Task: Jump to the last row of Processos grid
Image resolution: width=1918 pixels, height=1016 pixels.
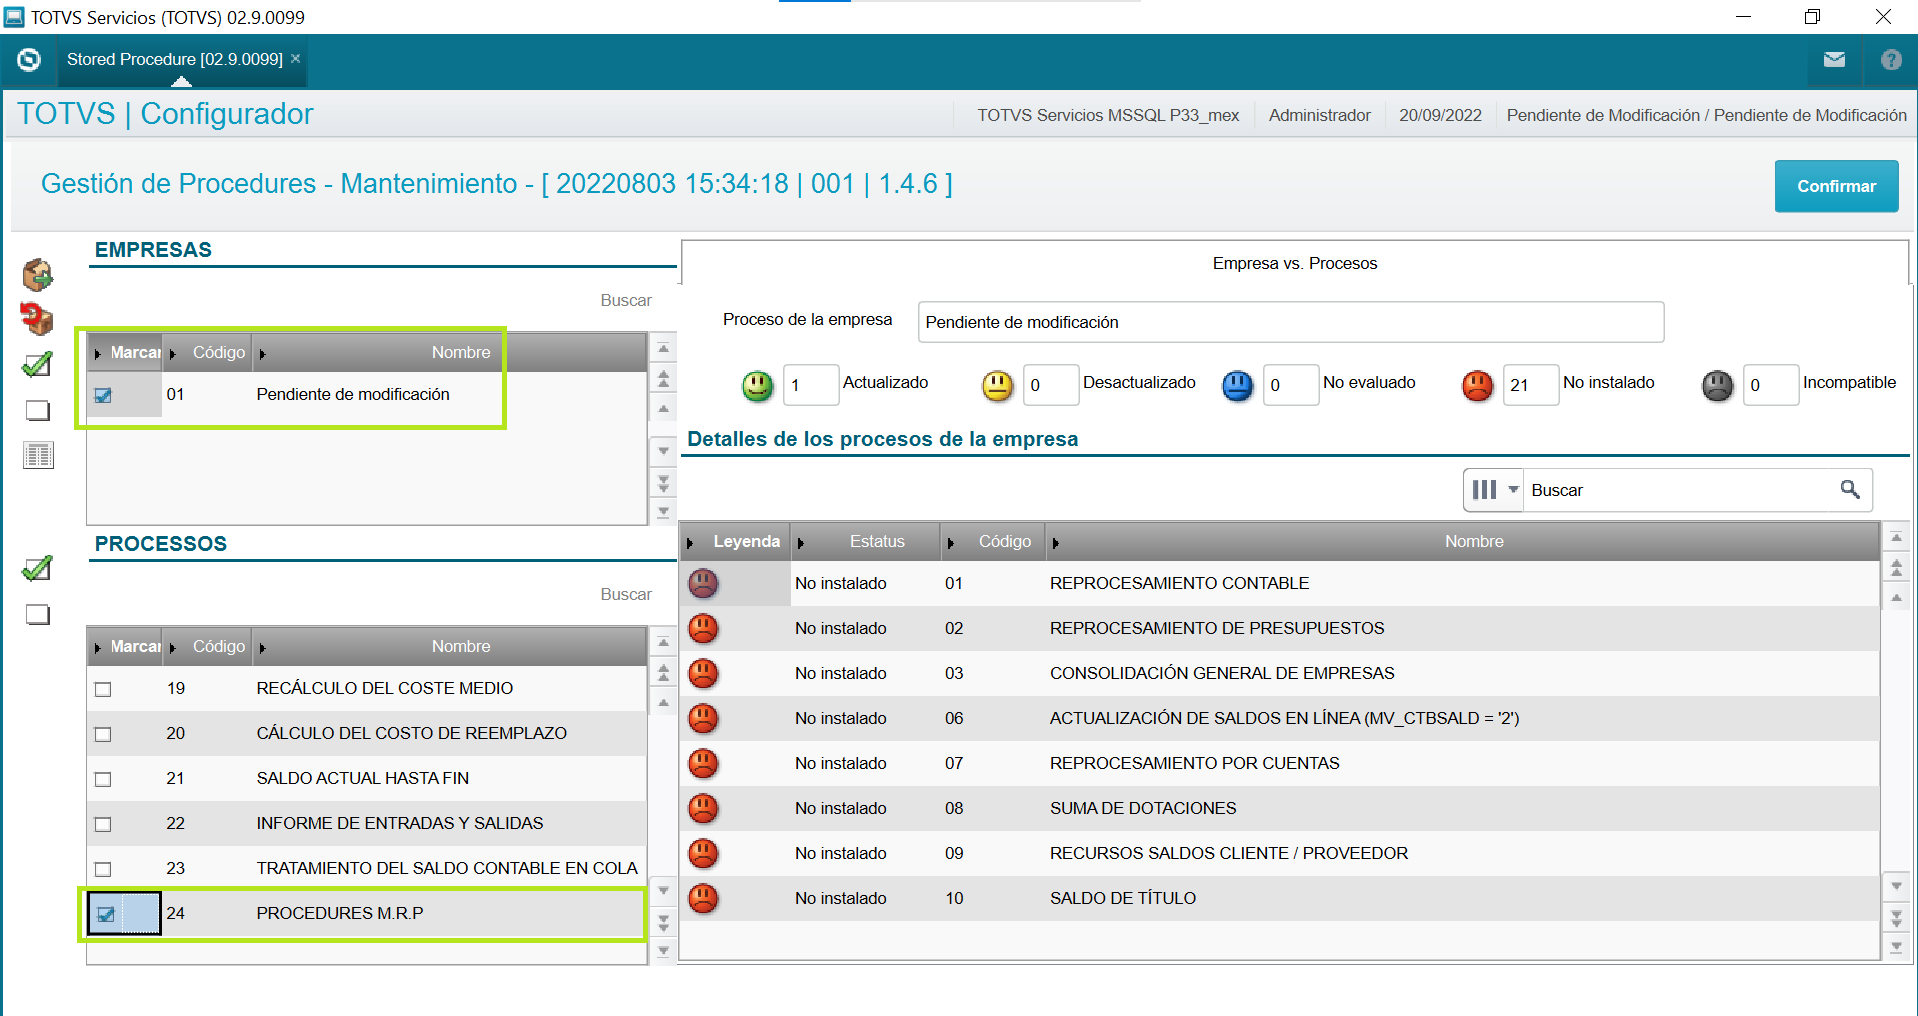Action: (x=663, y=951)
